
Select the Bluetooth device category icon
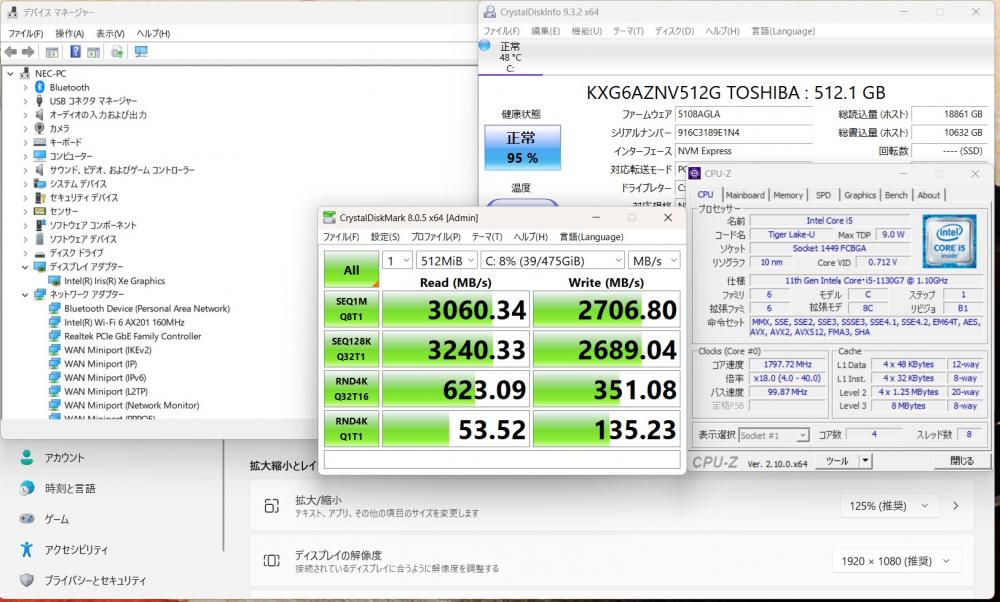click(x=39, y=87)
